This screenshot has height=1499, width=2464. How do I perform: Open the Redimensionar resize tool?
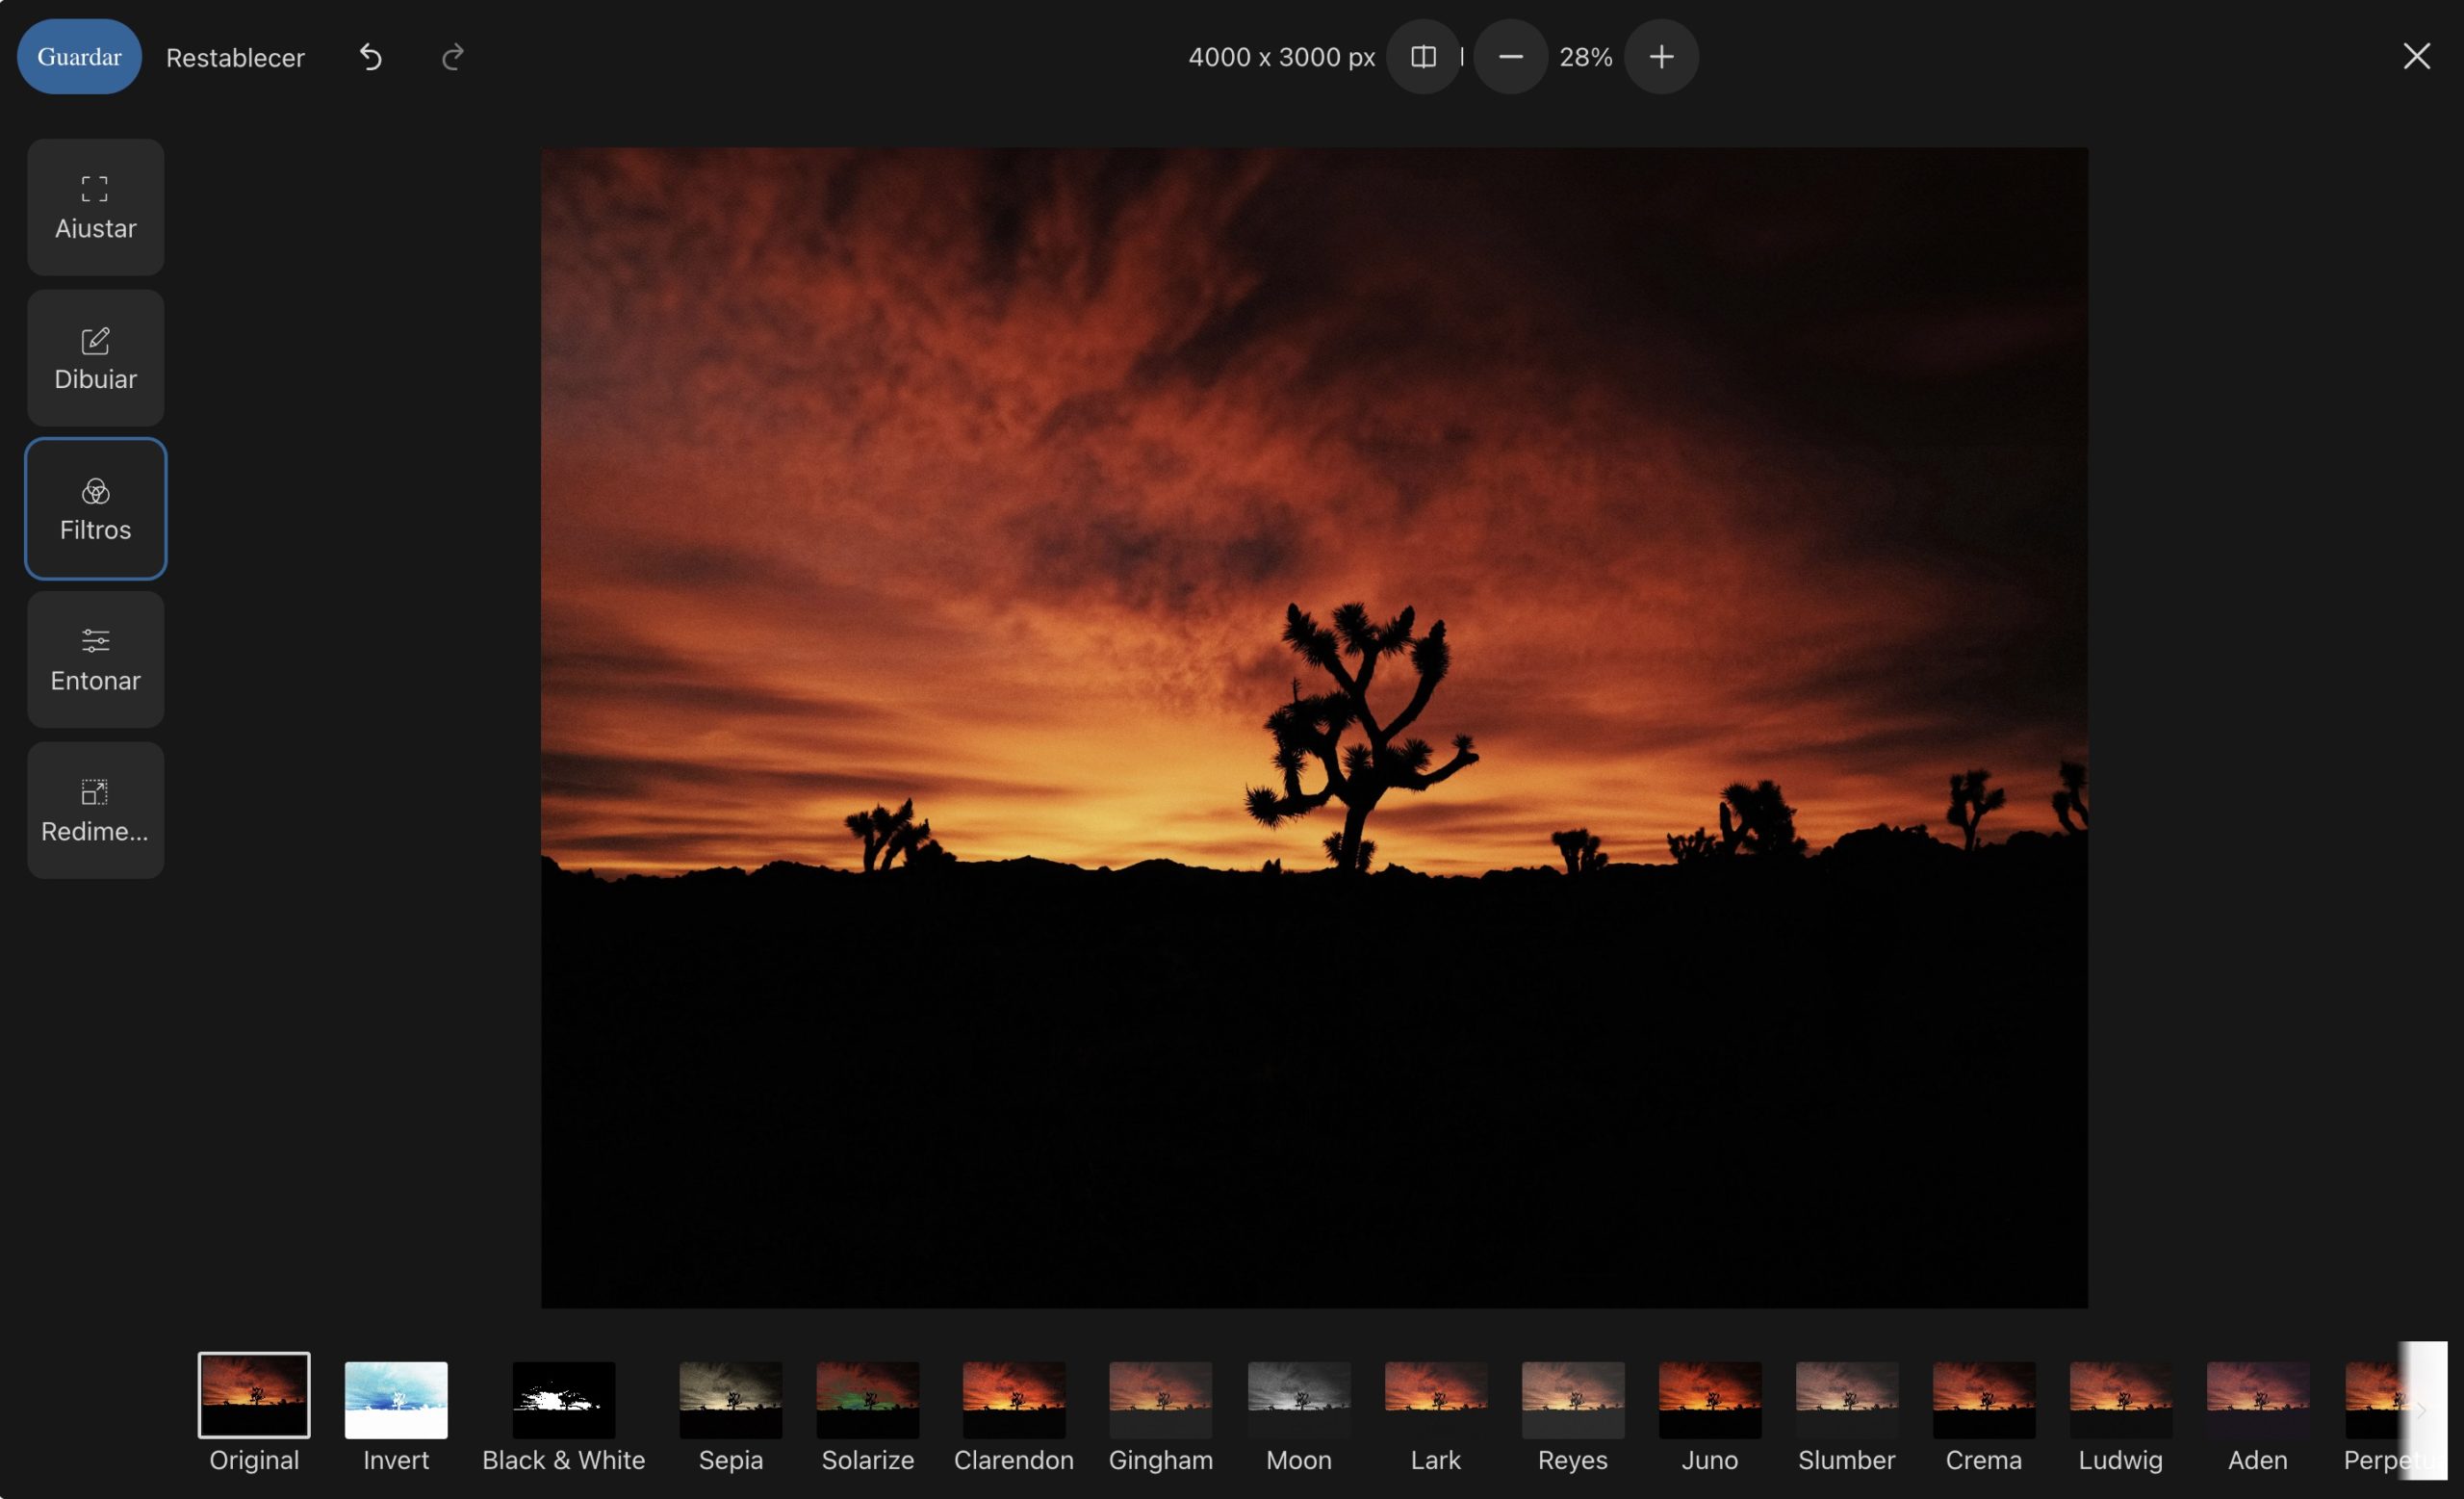(x=95, y=810)
